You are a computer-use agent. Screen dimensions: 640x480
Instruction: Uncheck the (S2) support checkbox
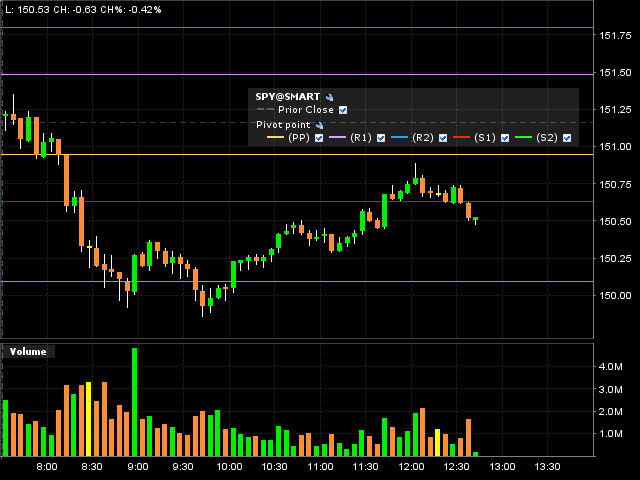(x=567, y=138)
